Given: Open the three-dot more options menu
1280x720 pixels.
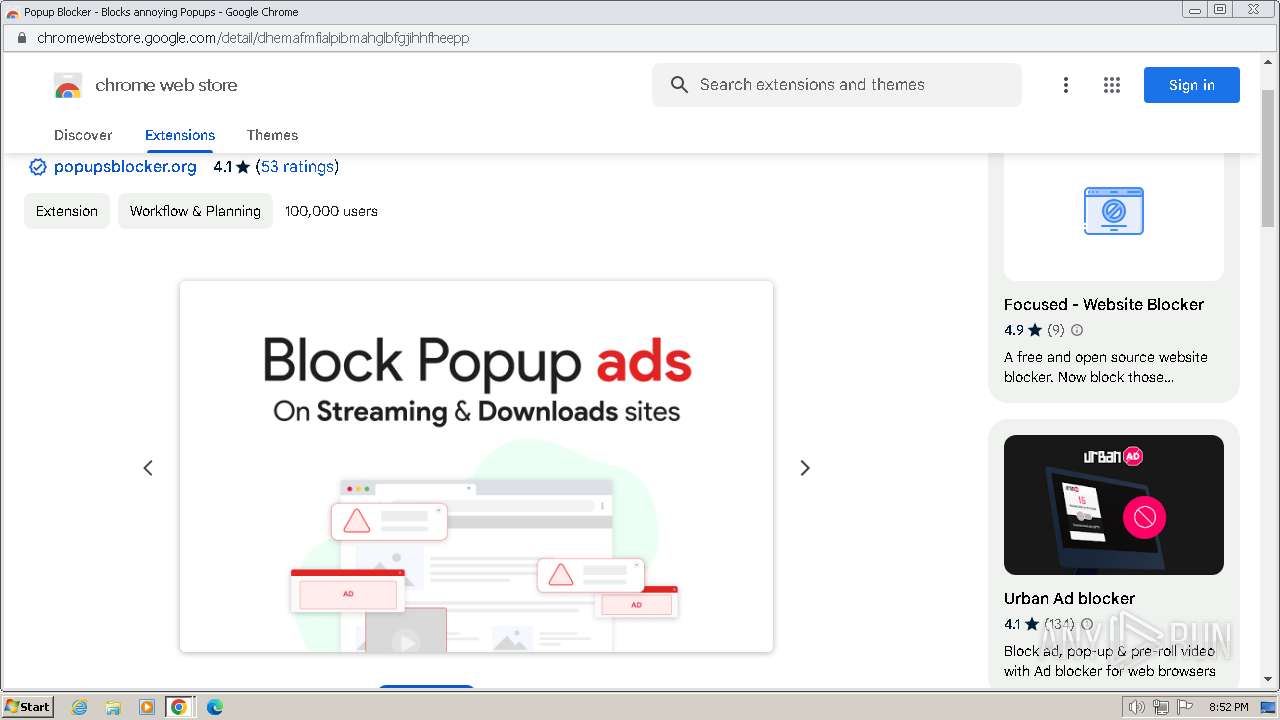Looking at the screenshot, I should click(1066, 85).
